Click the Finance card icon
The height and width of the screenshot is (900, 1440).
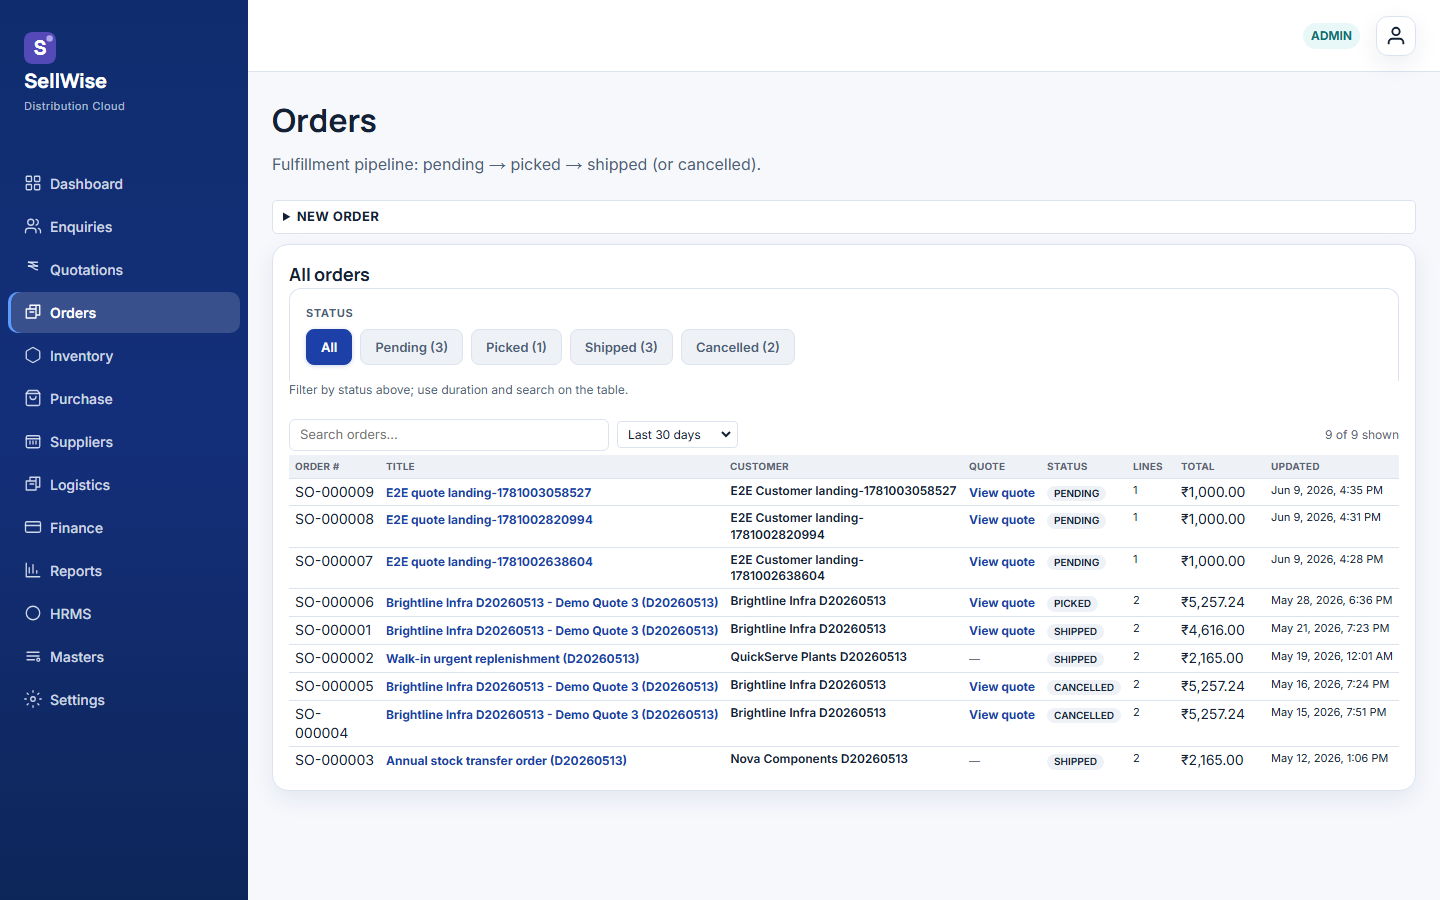point(33,527)
